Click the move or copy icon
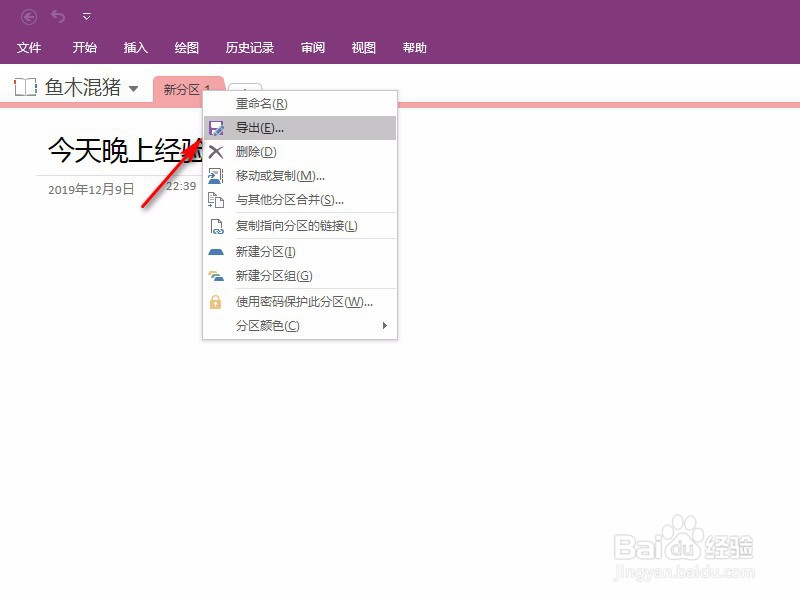 coord(216,176)
